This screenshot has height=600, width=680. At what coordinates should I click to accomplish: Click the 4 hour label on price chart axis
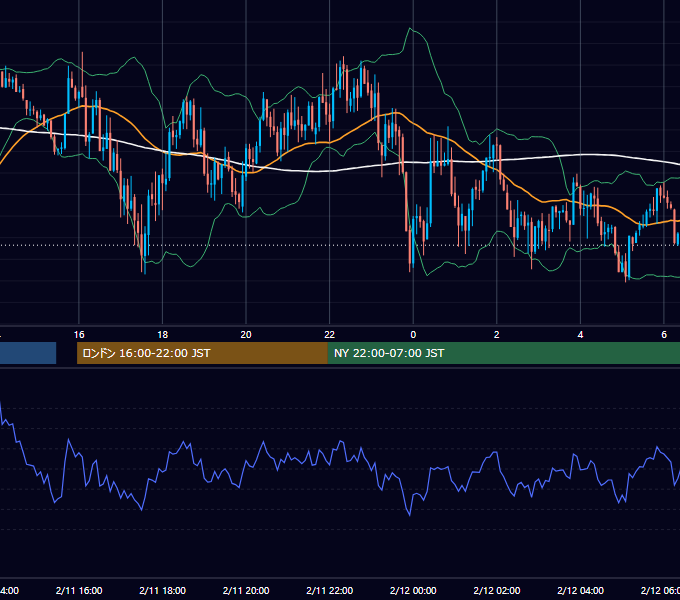tap(580, 335)
